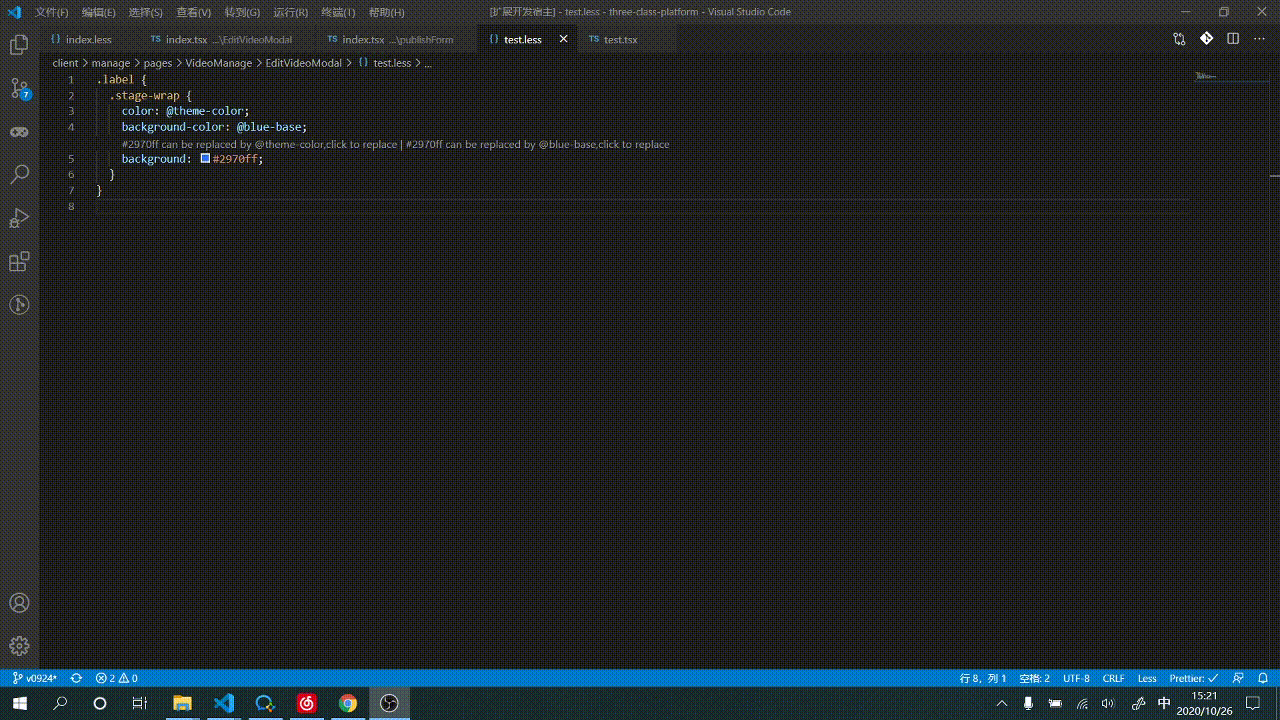This screenshot has width=1280, height=720.
Task: Open the Explorer sidebar
Action: (x=19, y=45)
